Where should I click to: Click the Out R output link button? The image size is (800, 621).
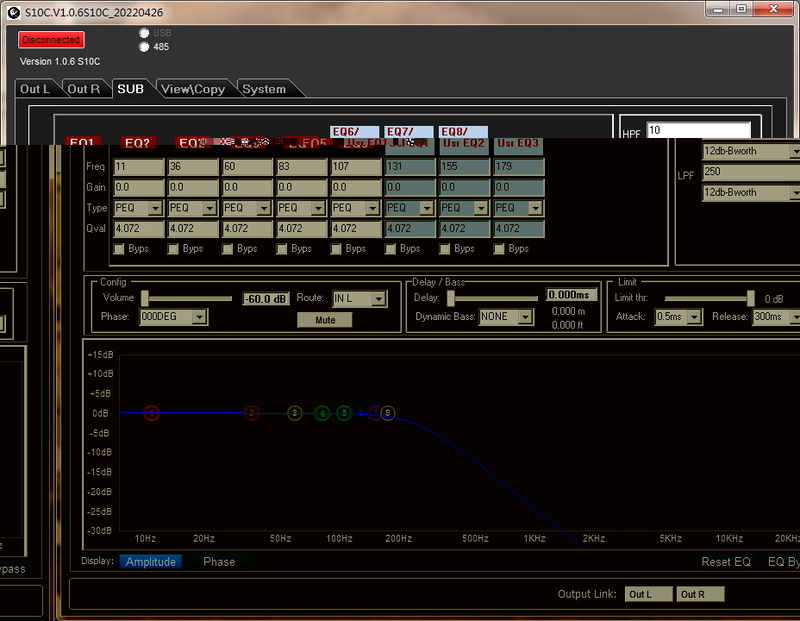701,594
